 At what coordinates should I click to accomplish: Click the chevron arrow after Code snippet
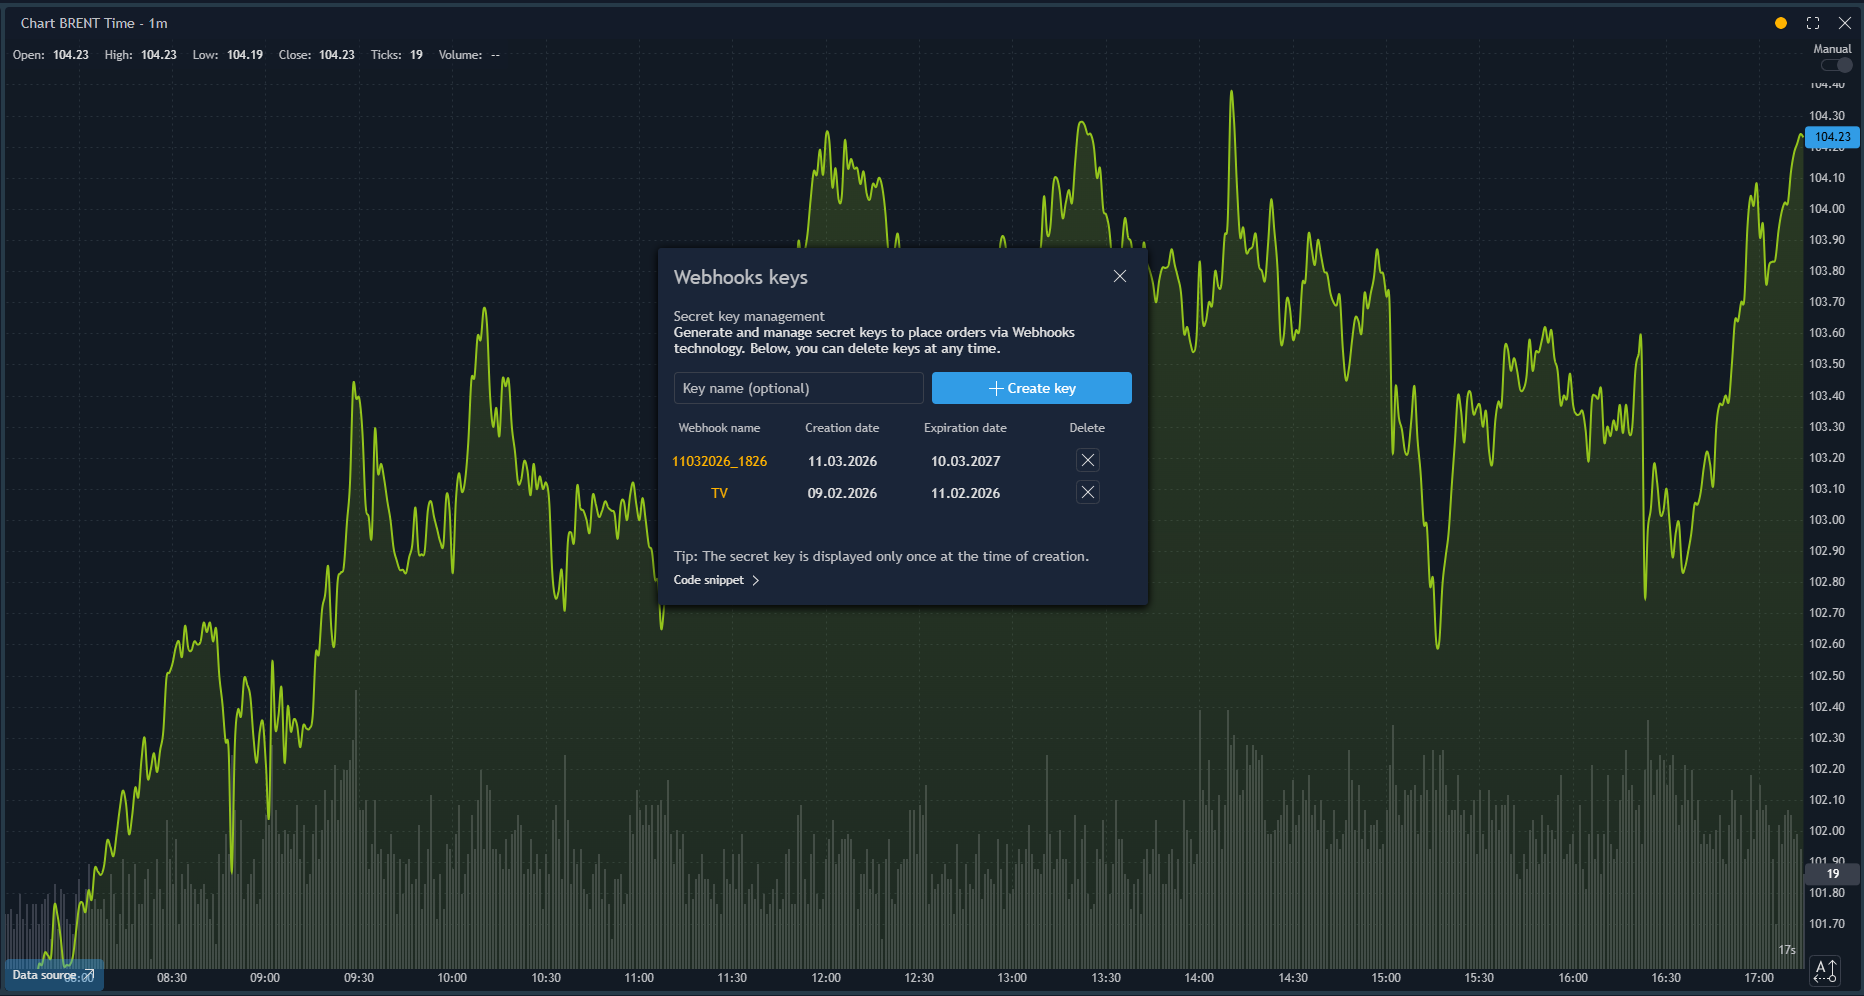(757, 580)
